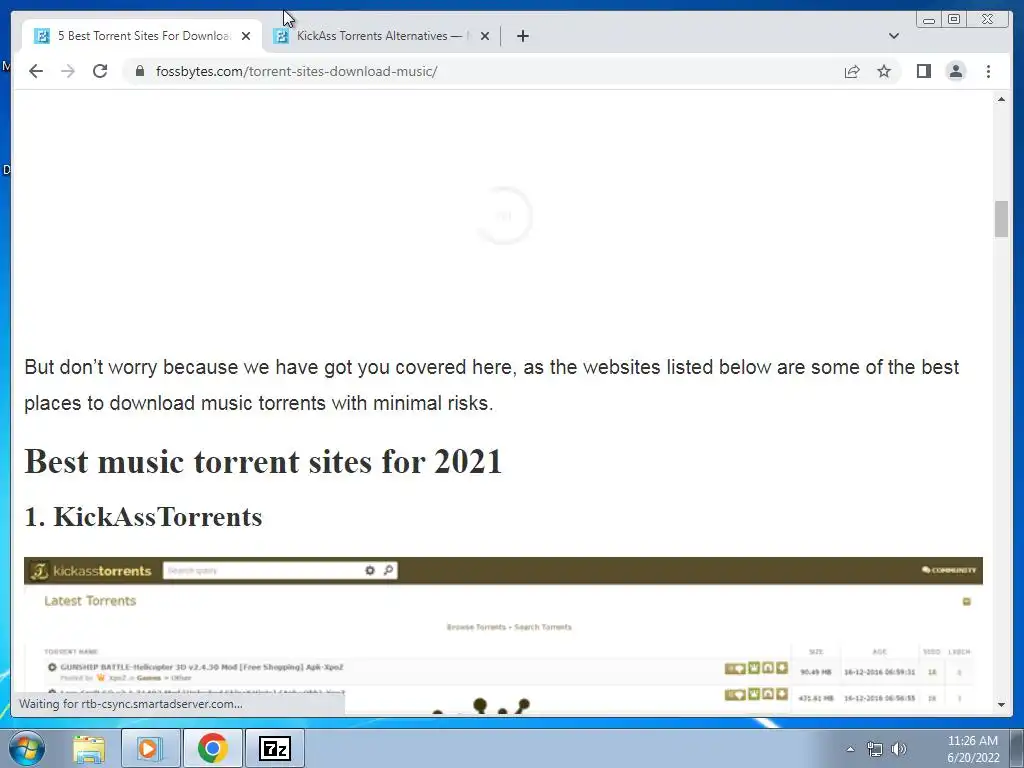1024x768 pixels.
Task: Click the scrollbar down arrow
Action: [1001, 705]
